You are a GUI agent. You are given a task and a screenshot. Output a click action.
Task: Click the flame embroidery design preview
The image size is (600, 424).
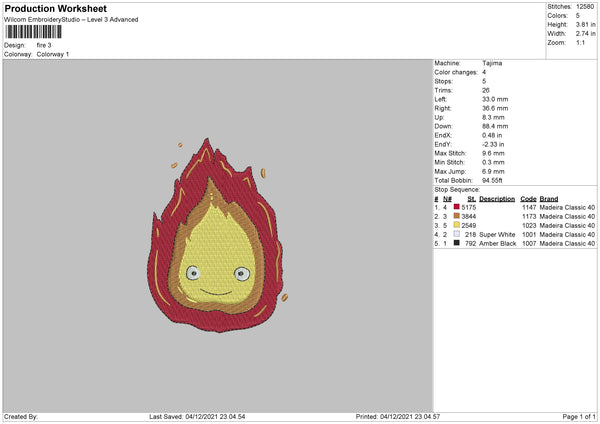(217, 235)
